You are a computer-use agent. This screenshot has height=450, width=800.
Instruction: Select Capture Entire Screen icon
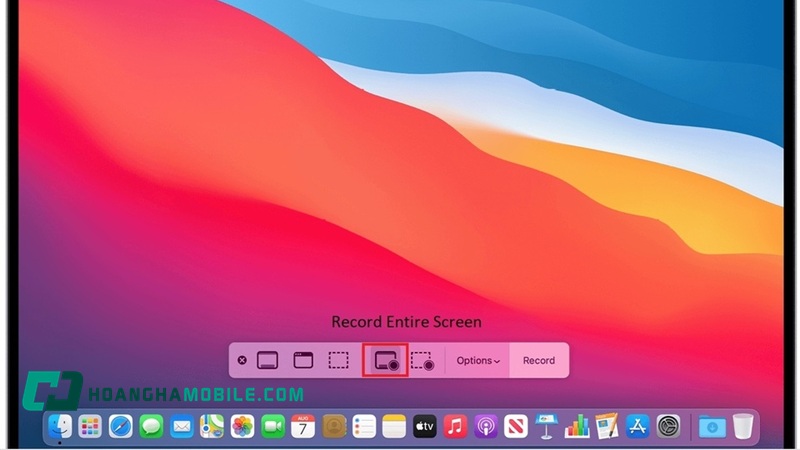pos(267,360)
